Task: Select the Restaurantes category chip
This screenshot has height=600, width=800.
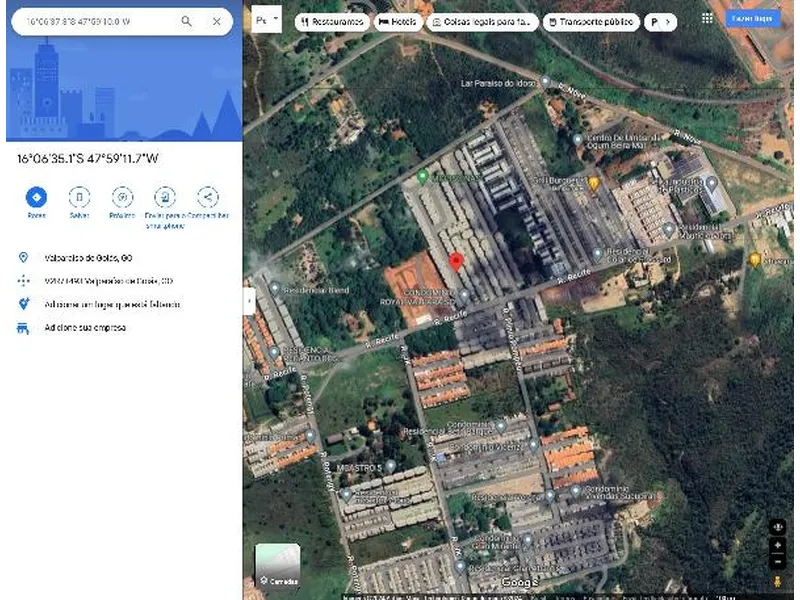Action: pyautogui.click(x=334, y=20)
